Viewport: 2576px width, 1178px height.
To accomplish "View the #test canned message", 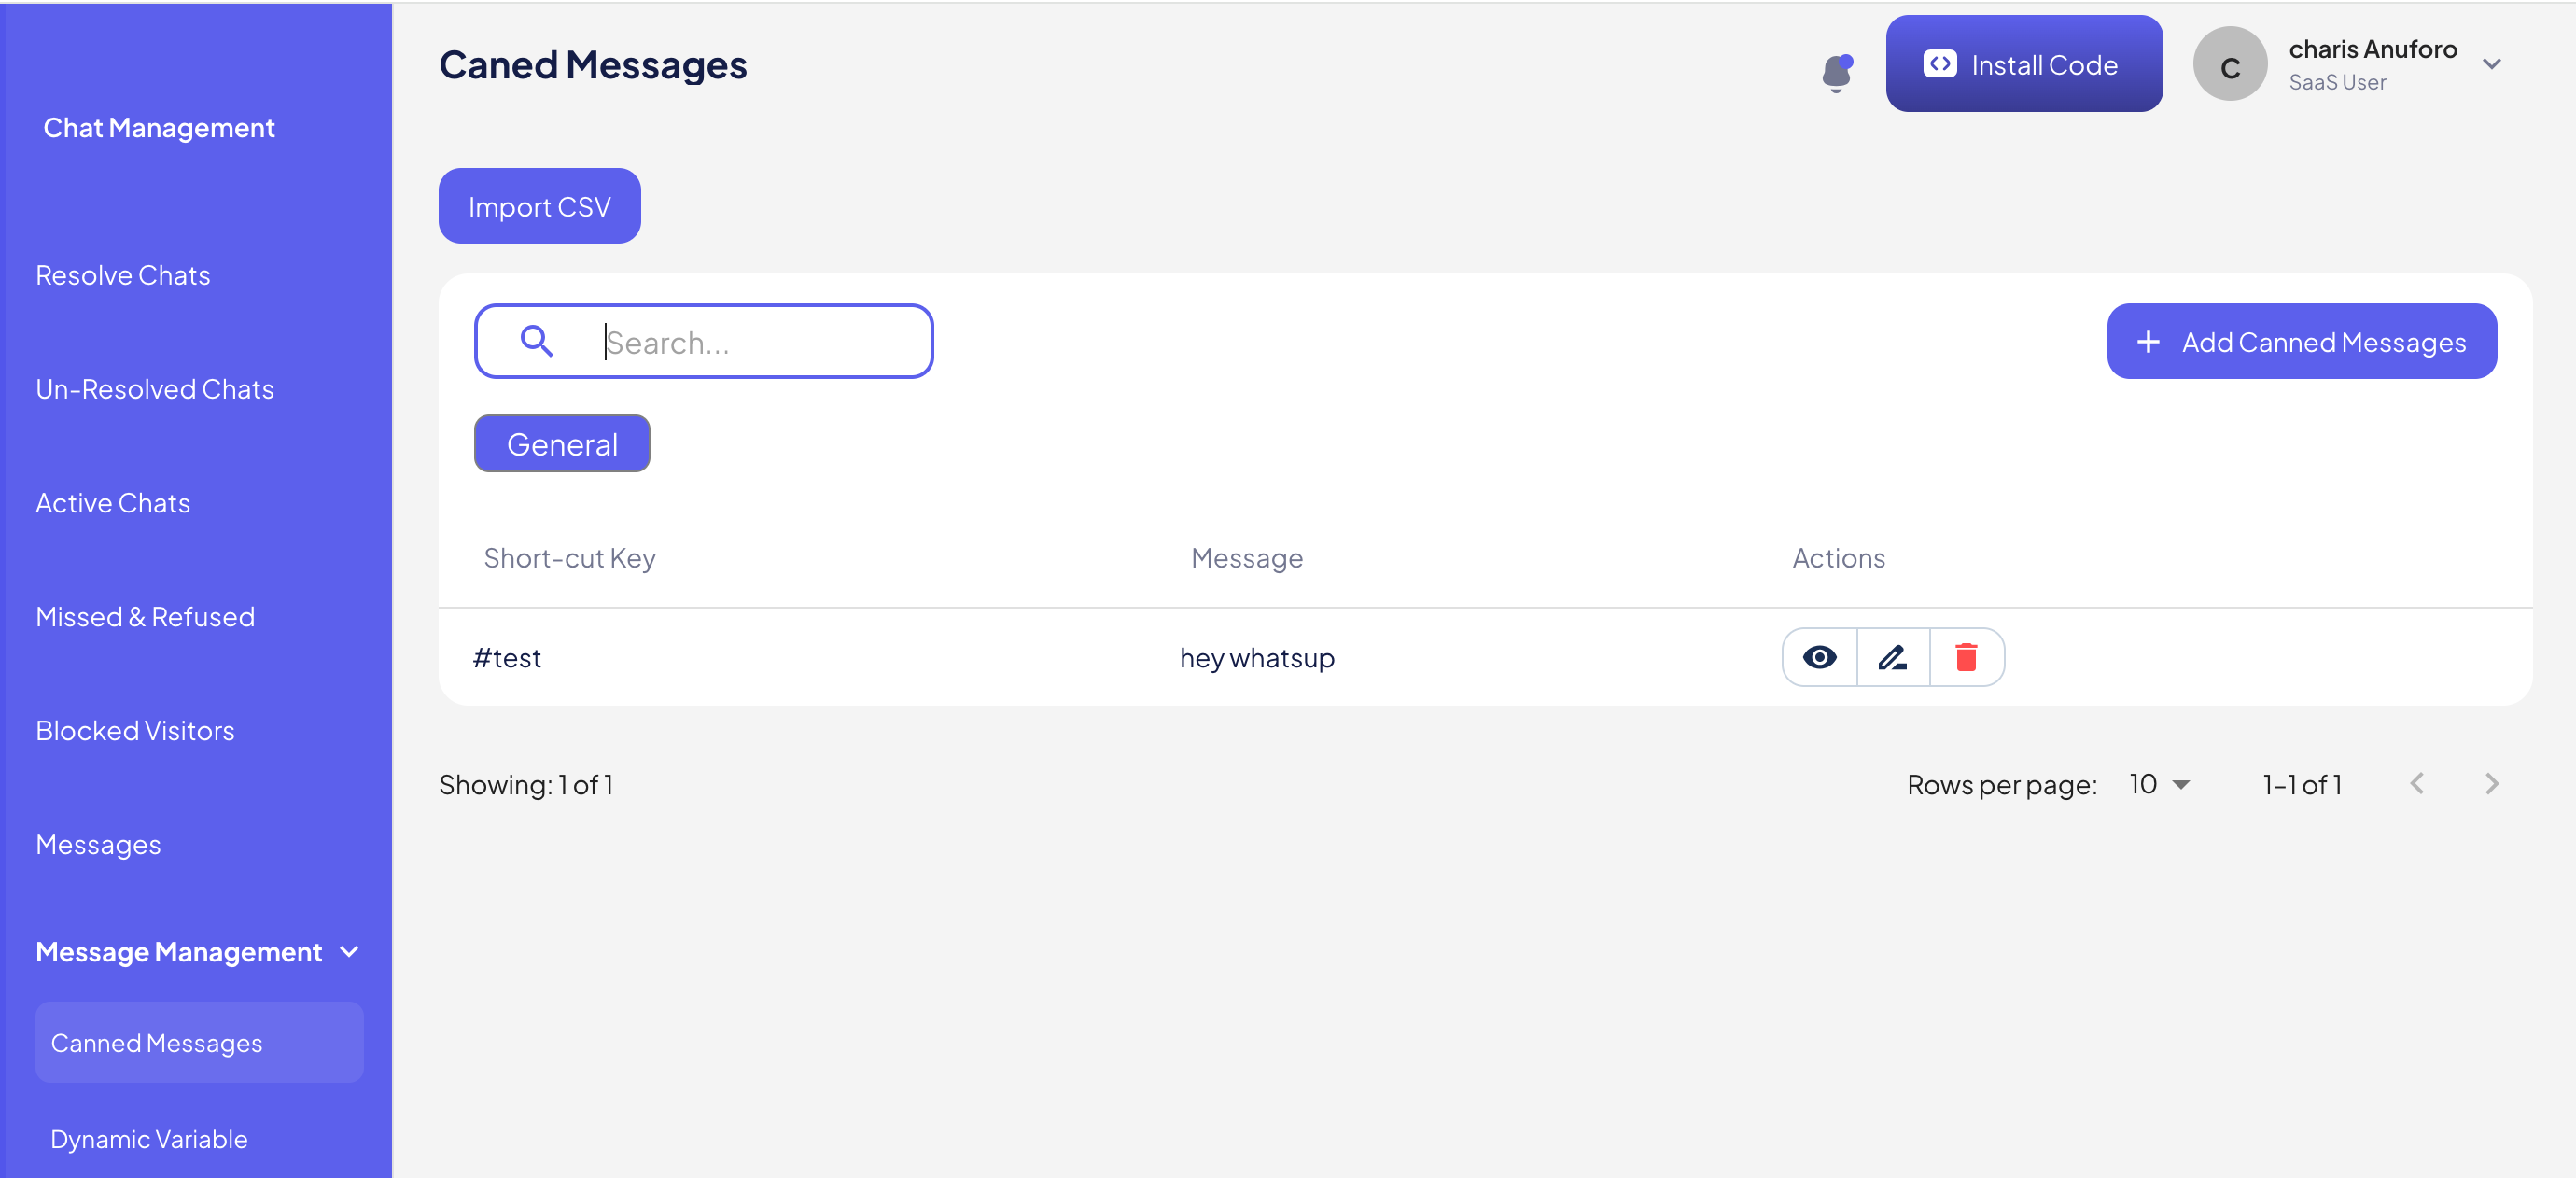I will click(x=1819, y=657).
